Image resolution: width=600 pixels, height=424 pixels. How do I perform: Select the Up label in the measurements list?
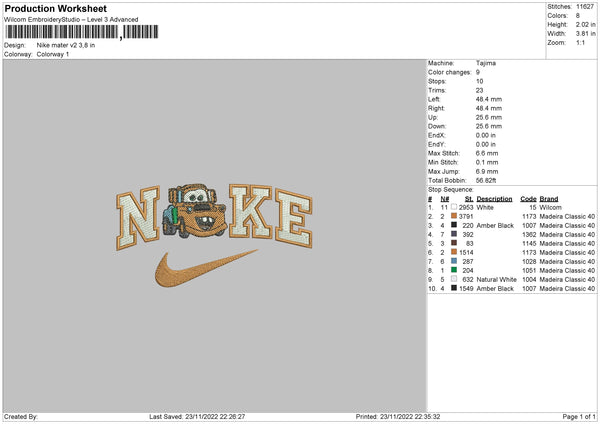[433, 117]
